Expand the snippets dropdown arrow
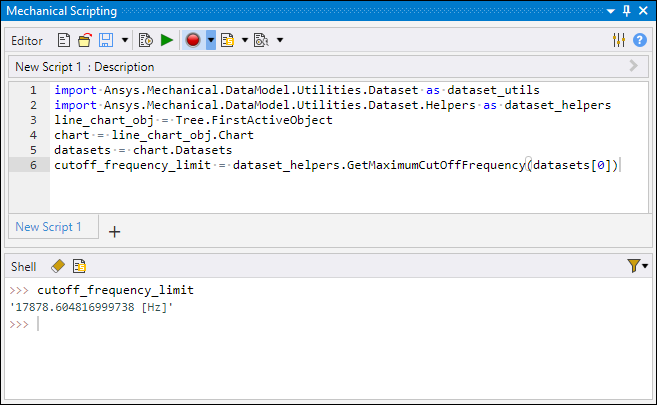The width and height of the screenshot is (657, 405). click(x=245, y=41)
